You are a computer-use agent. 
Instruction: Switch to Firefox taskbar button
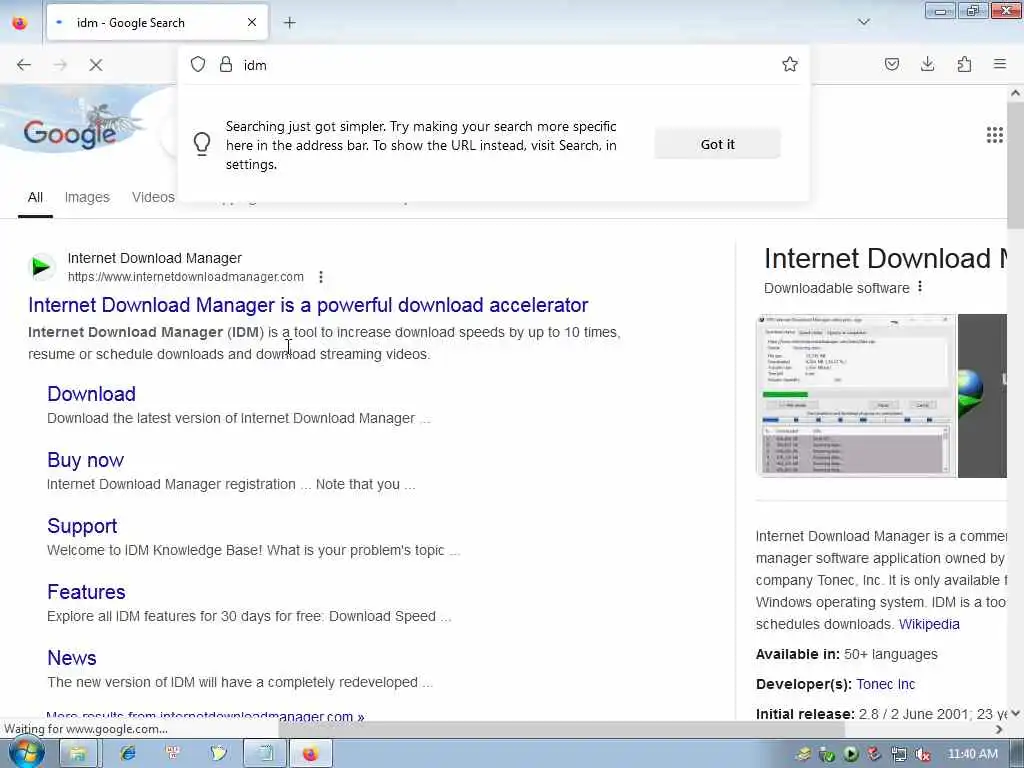pos(311,754)
